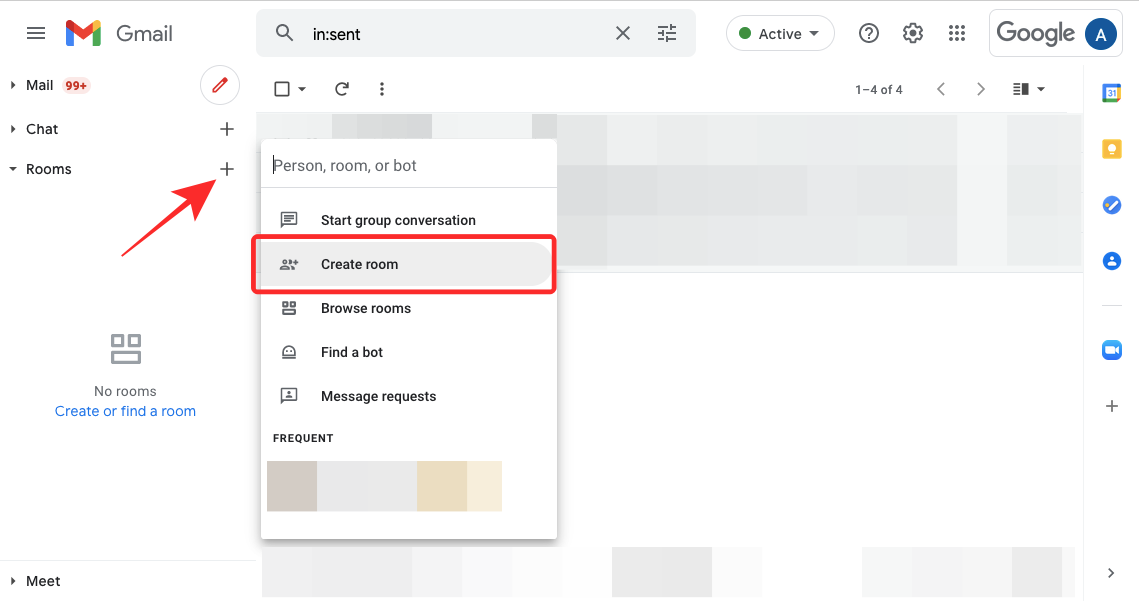Viewport: 1139px width, 601px height.
Task: Click the Person, room, or bot field
Action: click(408, 165)
